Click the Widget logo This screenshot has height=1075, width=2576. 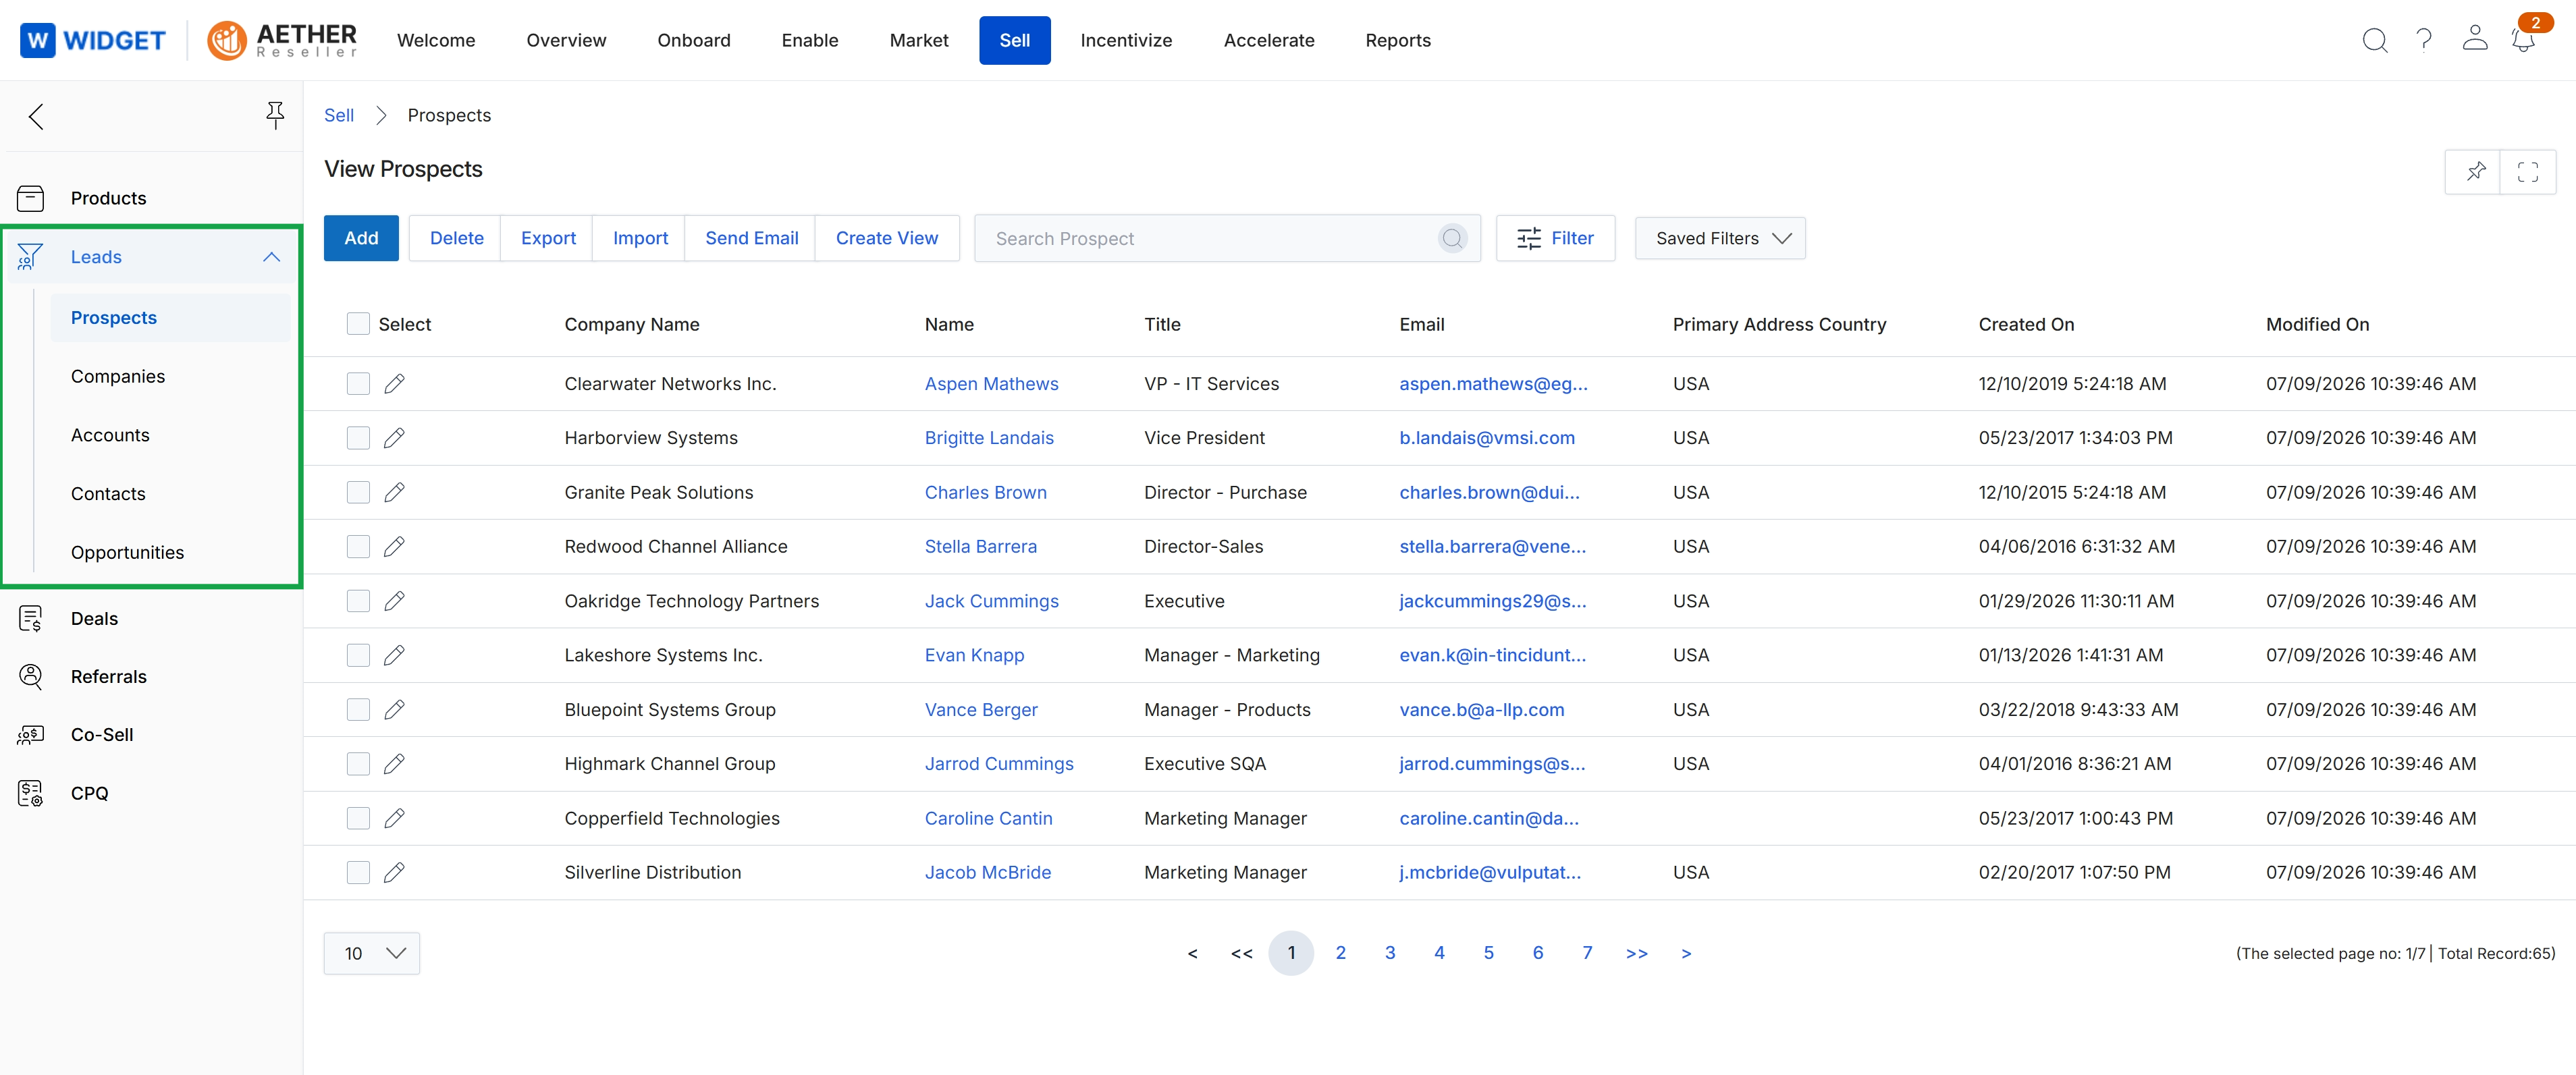(x=92, y=40)
